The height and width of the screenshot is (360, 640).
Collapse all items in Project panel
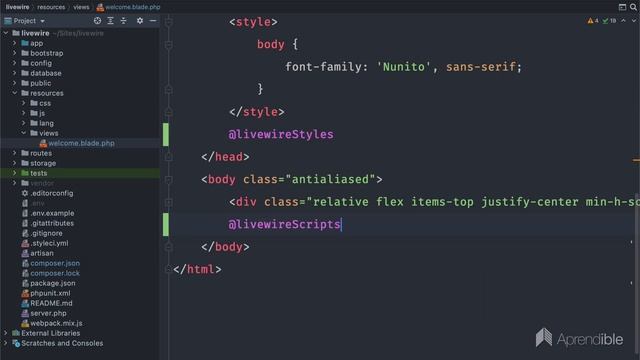point(123,20)
